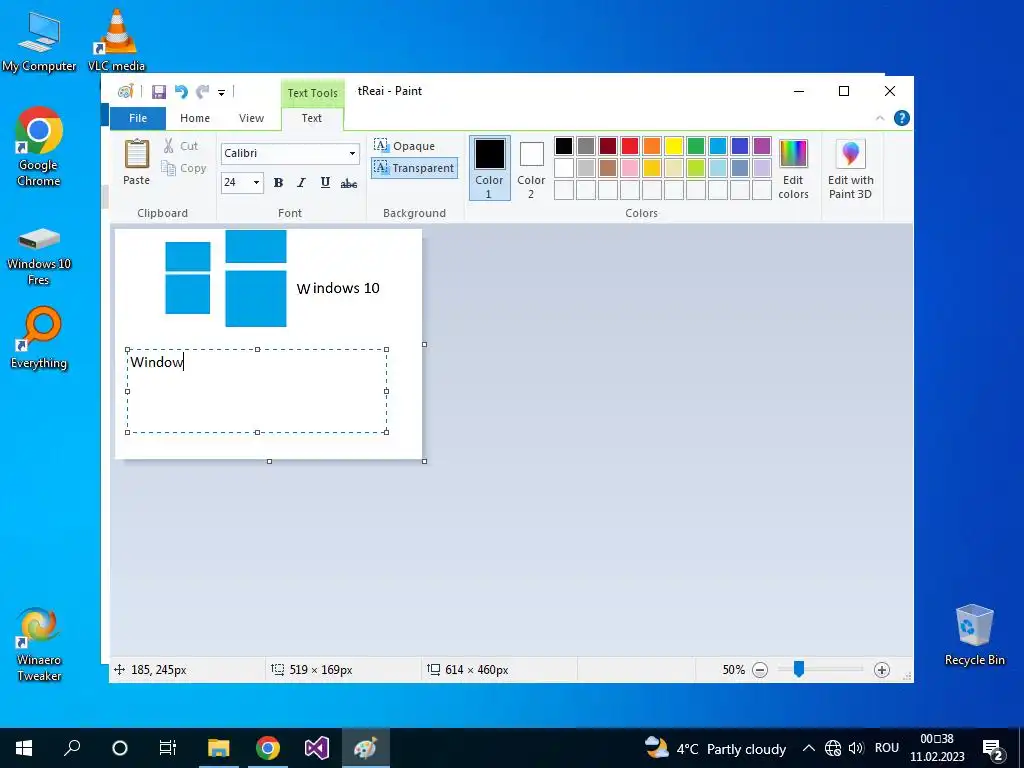The image size is (1024, 768).
Task: Open Visual Studio from taskbar
Action: point(317,748)
